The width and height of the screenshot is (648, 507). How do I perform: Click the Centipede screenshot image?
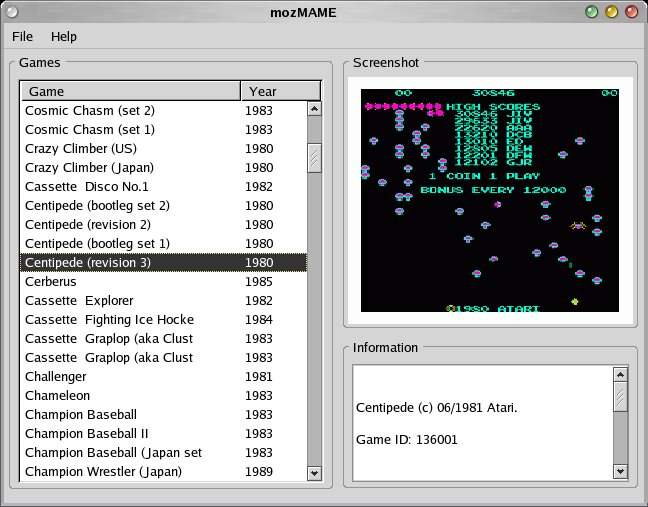click(490, 200)
